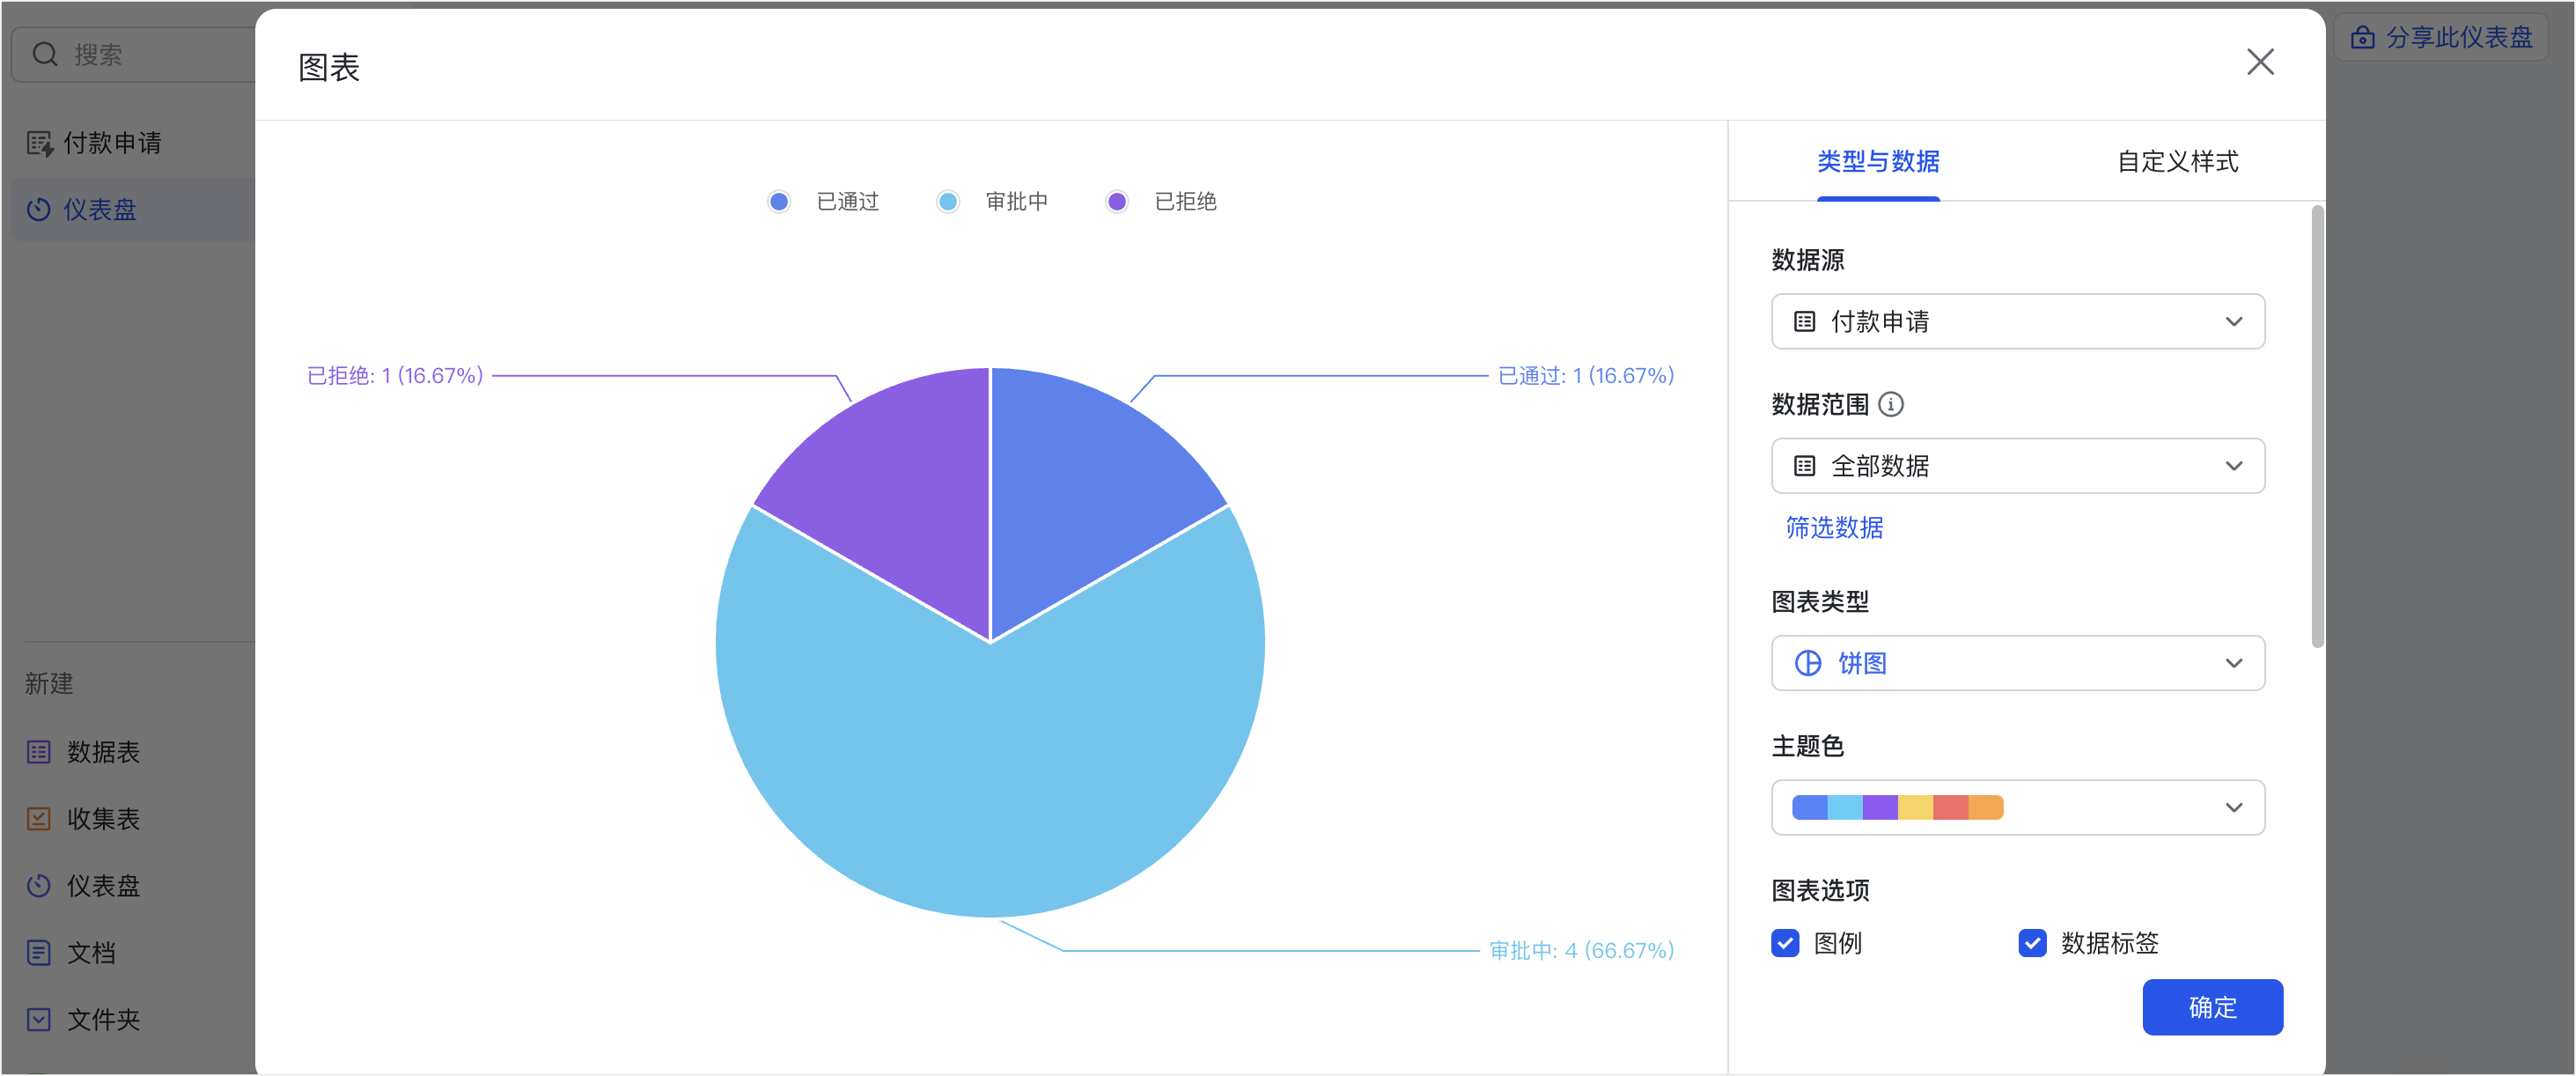Click label 审批中: 4 (66.67%)

coord(1581,951)
